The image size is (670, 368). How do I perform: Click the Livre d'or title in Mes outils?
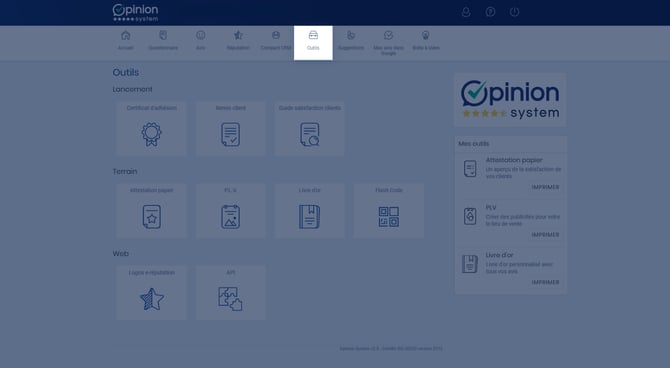500,255
